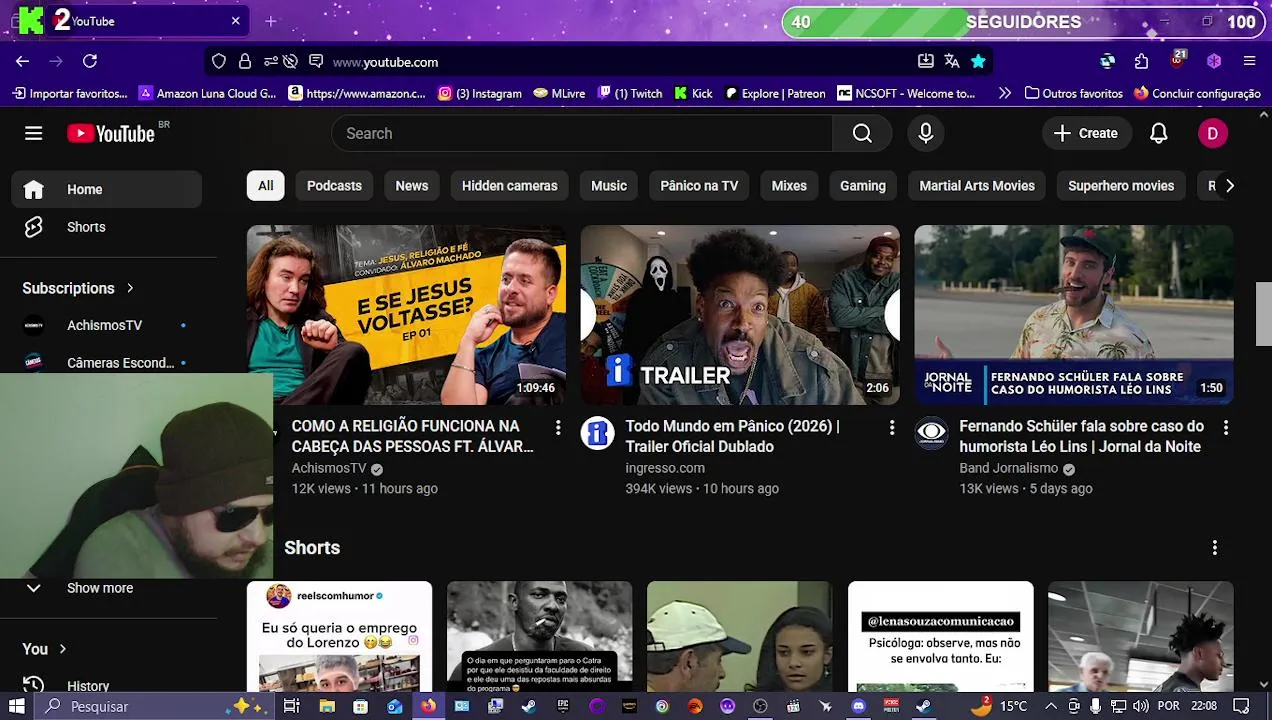Select the Superhero movies filter chip

point(1120,185)
